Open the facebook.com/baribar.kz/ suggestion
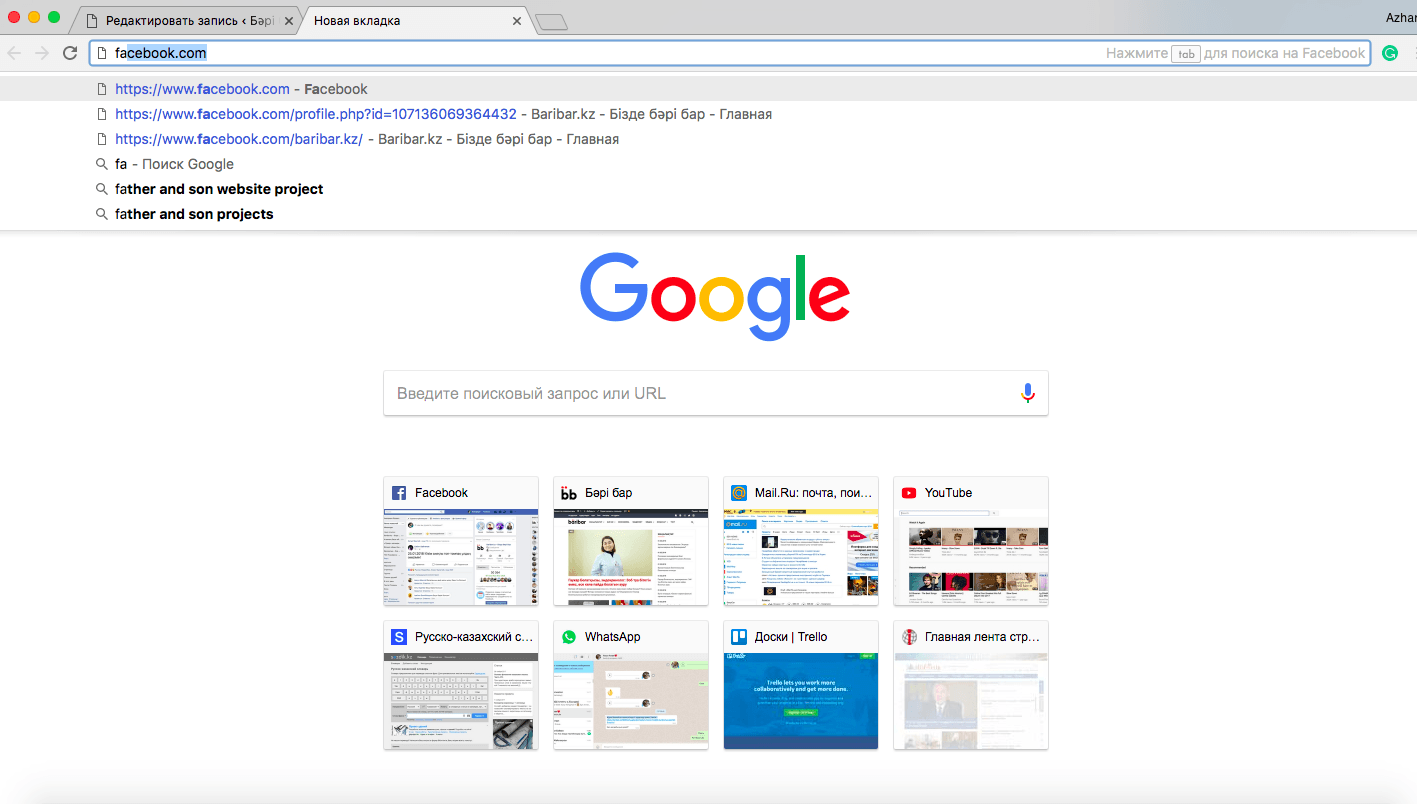This screenshot has width=1417, height=804. [708, 139]
